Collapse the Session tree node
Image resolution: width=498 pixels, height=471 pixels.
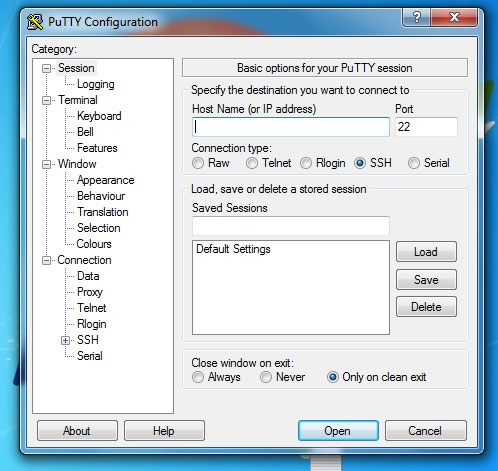46,69
